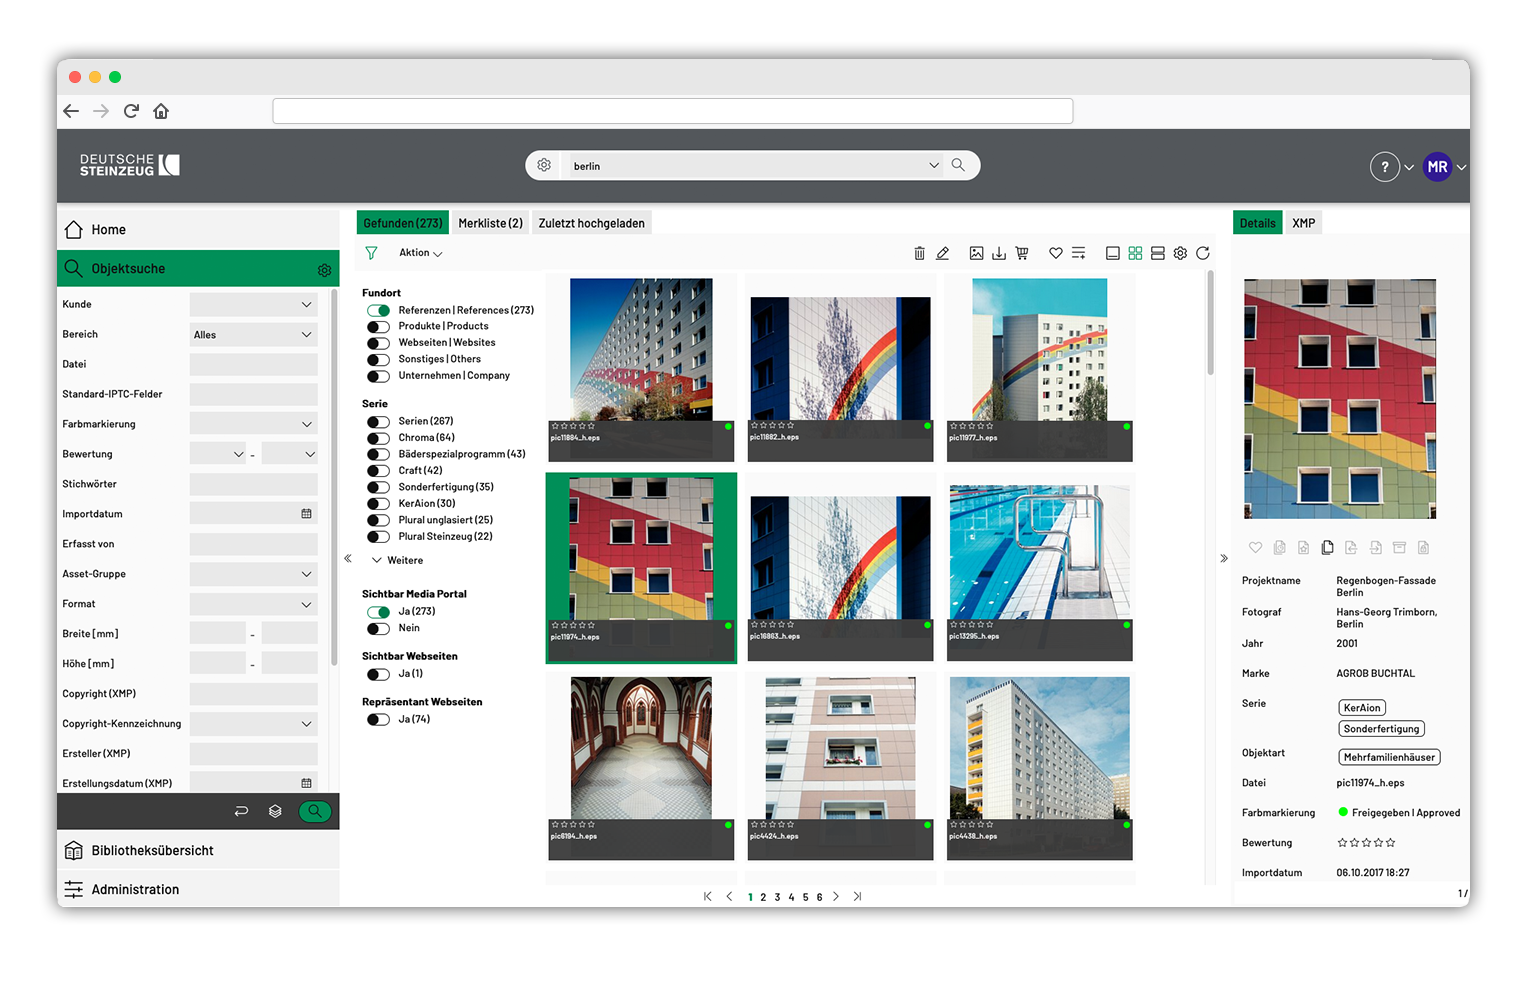Viewport: 1526px width, 982px height.
Task: Enable Webseiten | Websites filter
Action: click(x=378, y=343)
